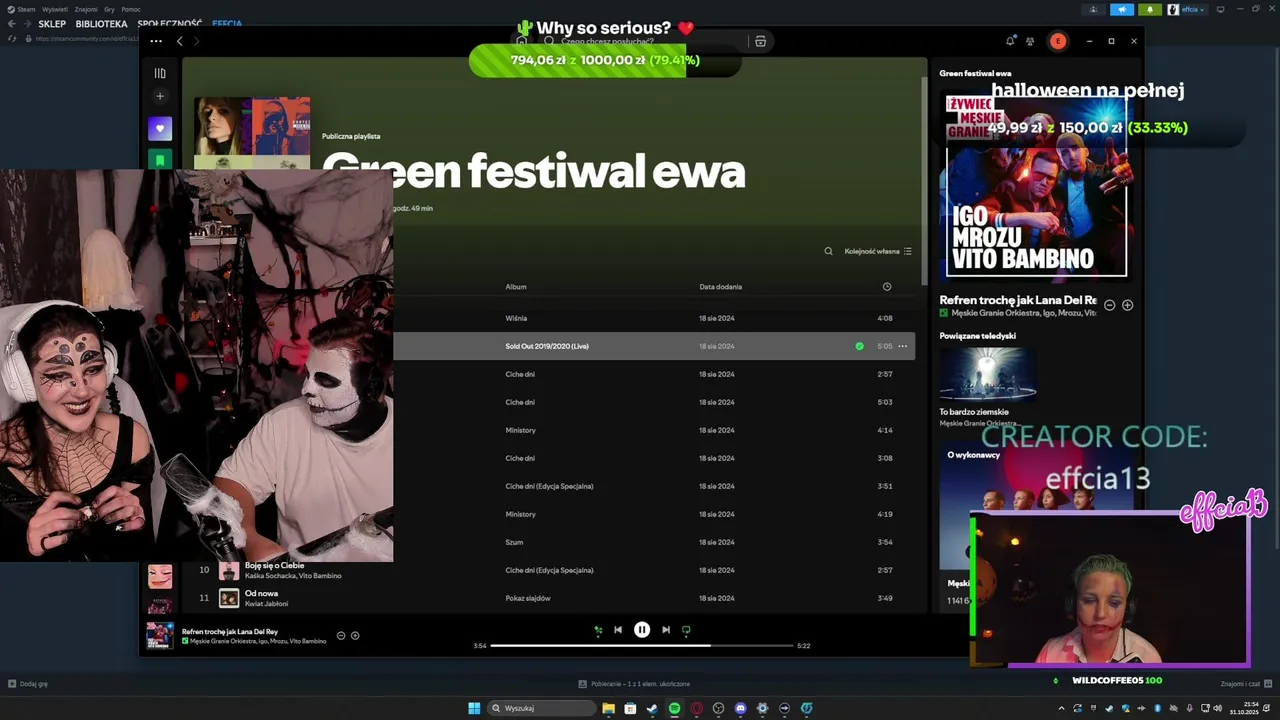Open Liked Songs in the sidebar
This screenshot has width=1280, height=720.
click(x=160, y=128)
